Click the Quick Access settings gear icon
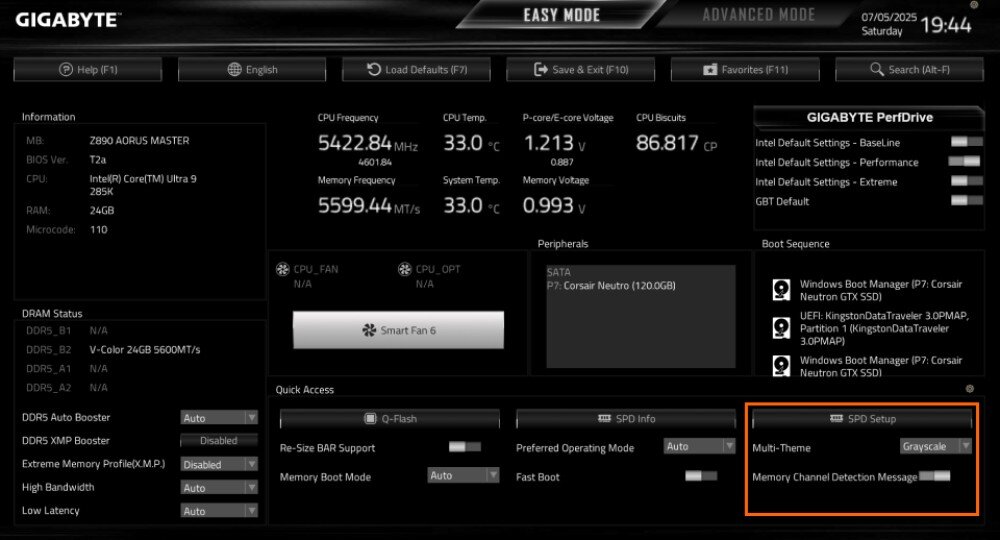The width and height of the screenshot is (1000, 540). 969,388
